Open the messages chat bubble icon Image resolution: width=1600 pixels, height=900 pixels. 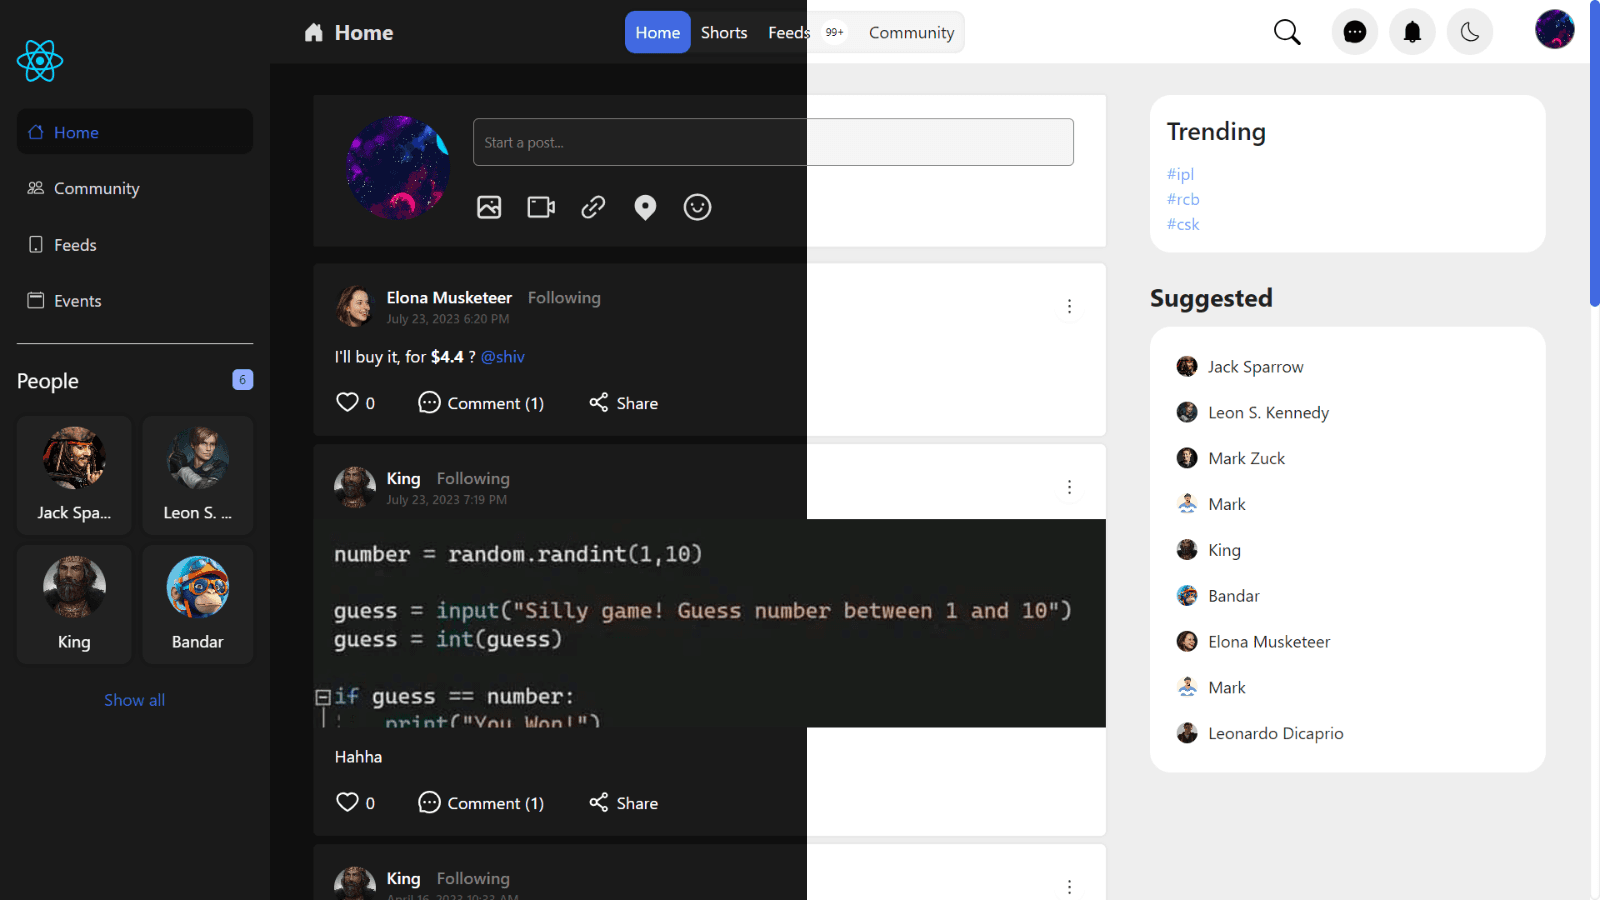1354,33
